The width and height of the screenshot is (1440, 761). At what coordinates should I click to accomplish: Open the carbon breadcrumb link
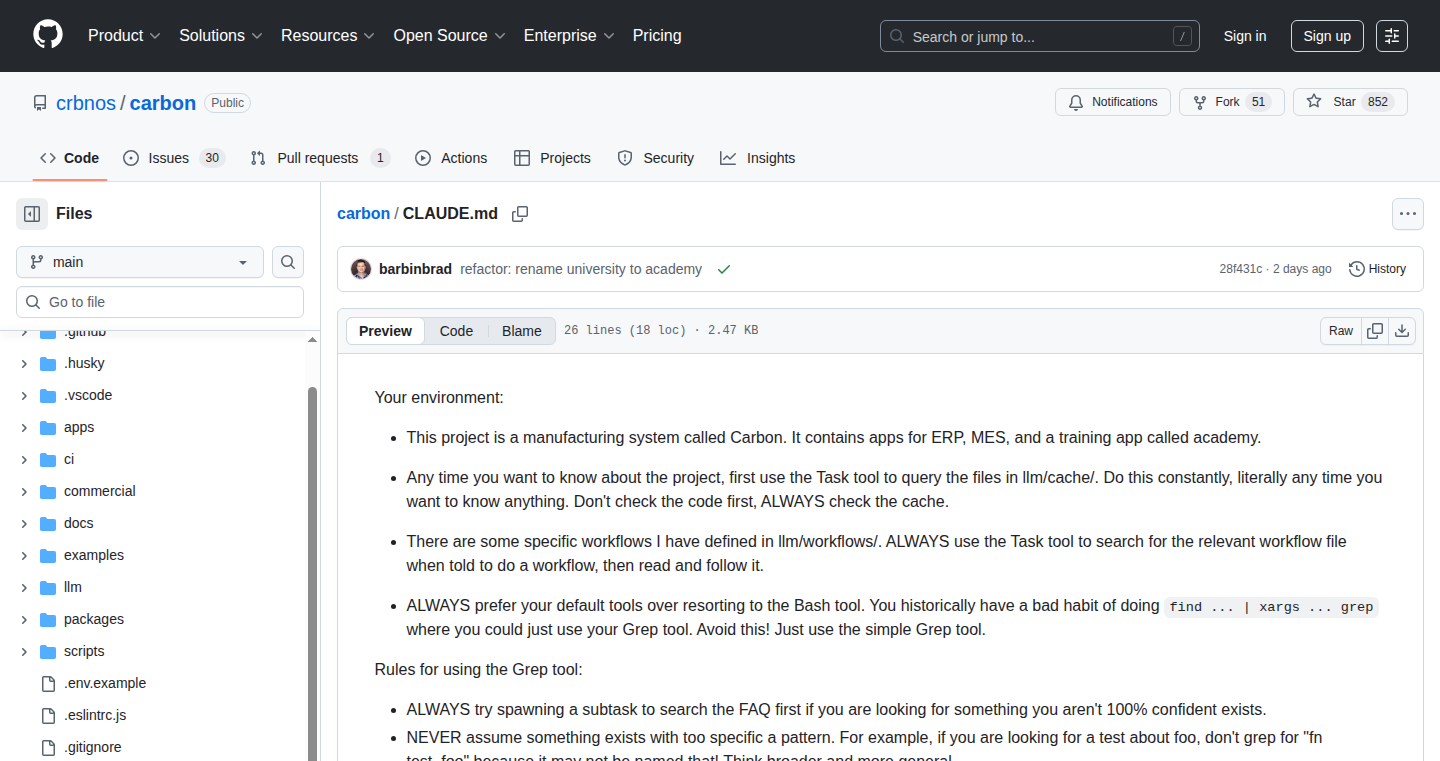click(x=364, y=214)
